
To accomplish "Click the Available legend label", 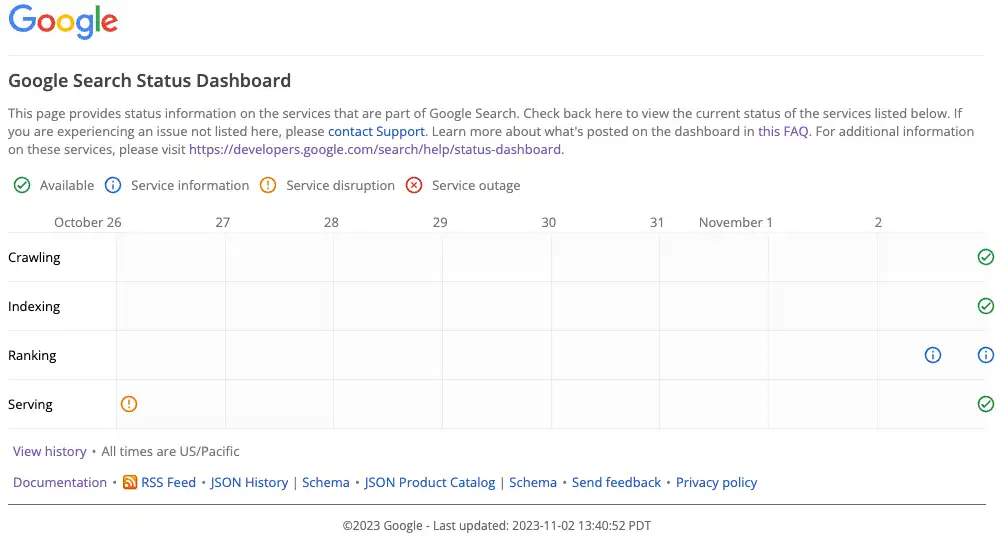I will tap(67, 186).
